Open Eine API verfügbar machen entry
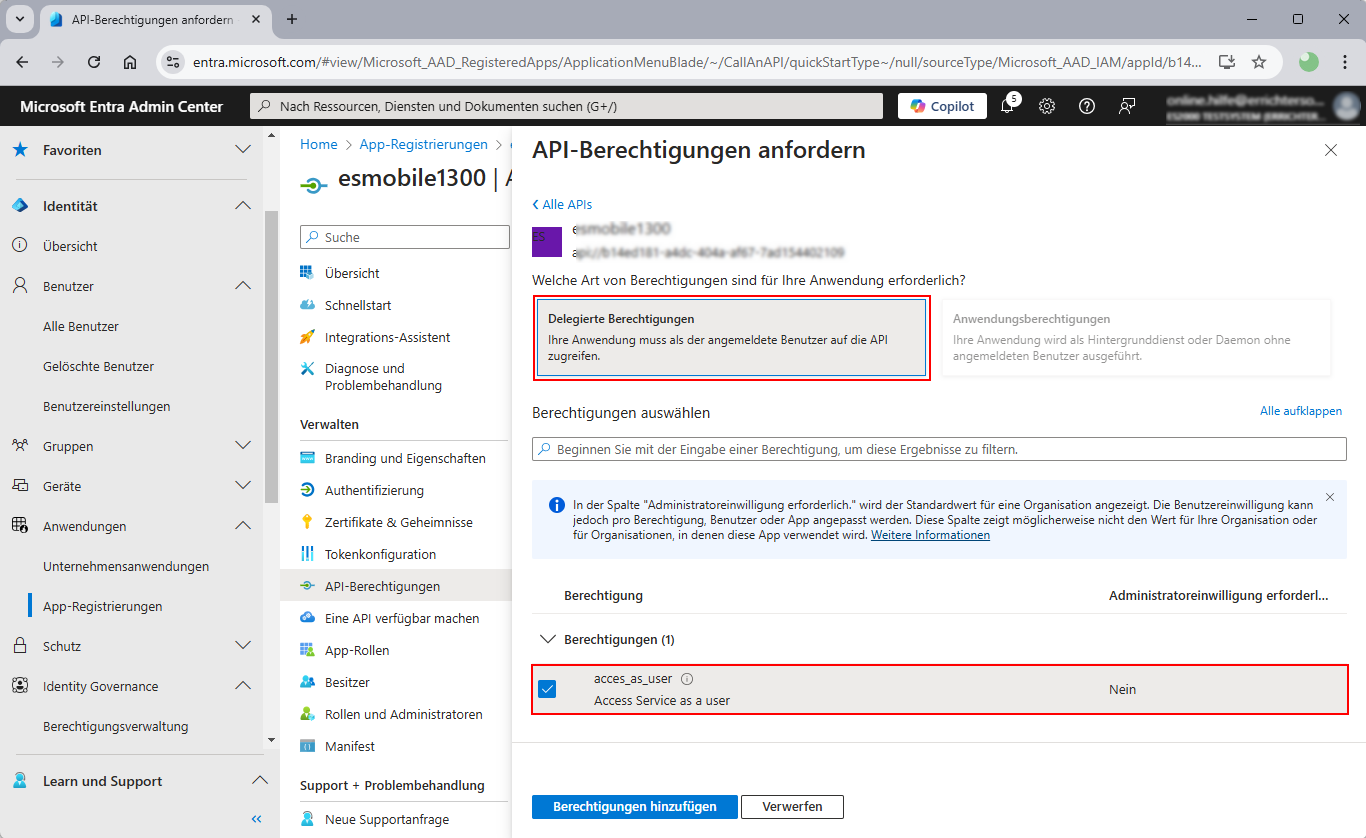1366x838 pixels. [x=404, y=618]
